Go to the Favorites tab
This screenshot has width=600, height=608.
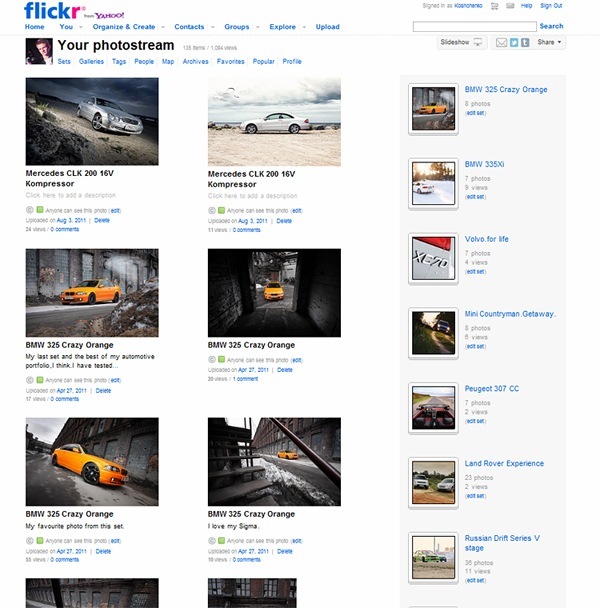point(230,62)
